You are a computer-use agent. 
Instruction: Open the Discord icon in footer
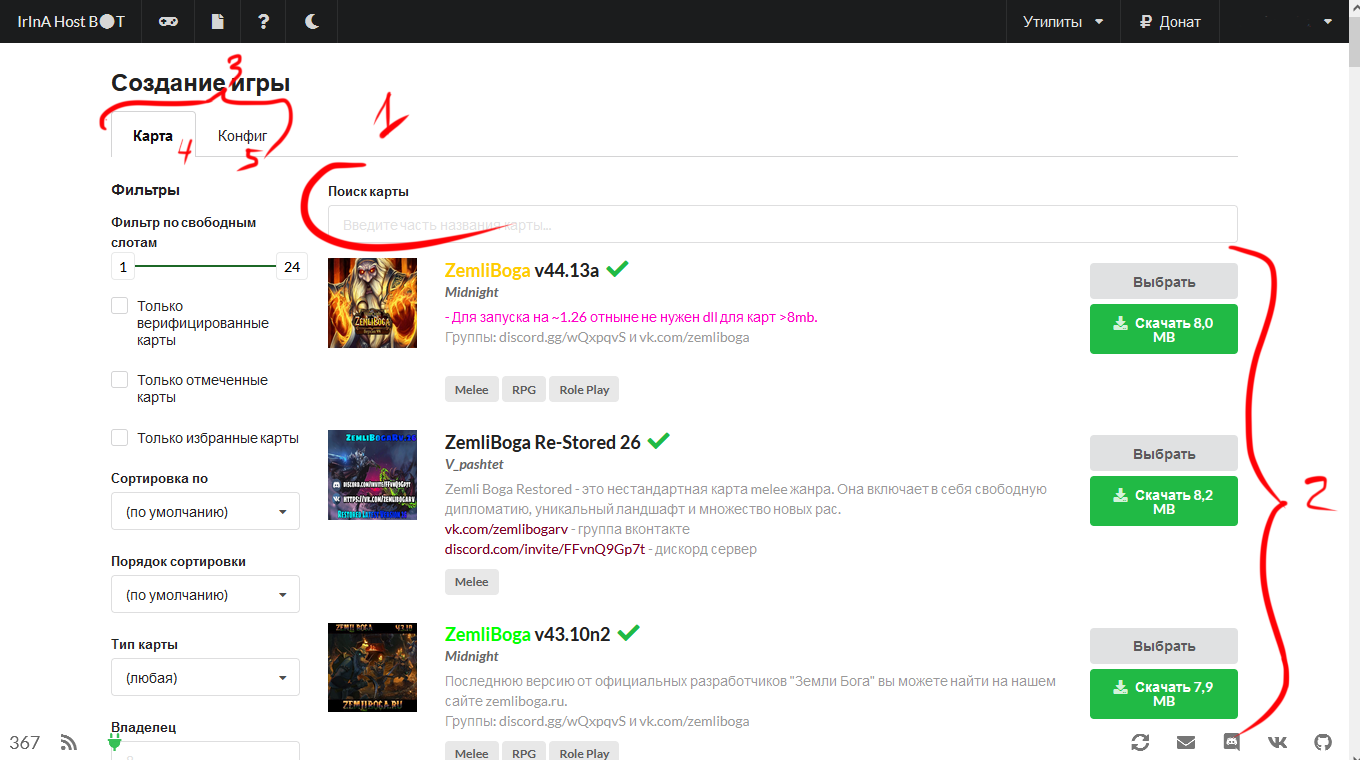pyautogui.click(x=1232, y=742)
